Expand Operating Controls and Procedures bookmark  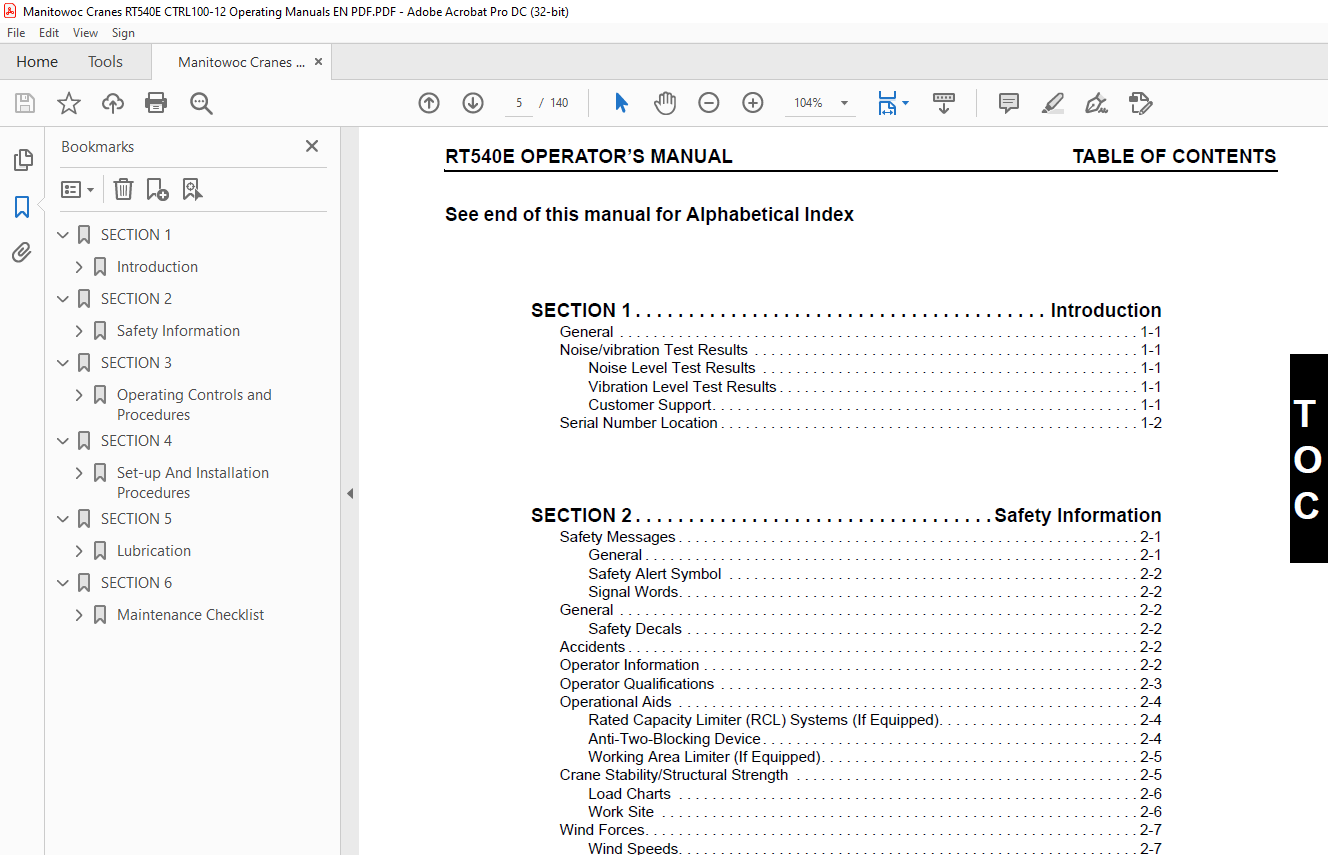(x=79, y=395)
